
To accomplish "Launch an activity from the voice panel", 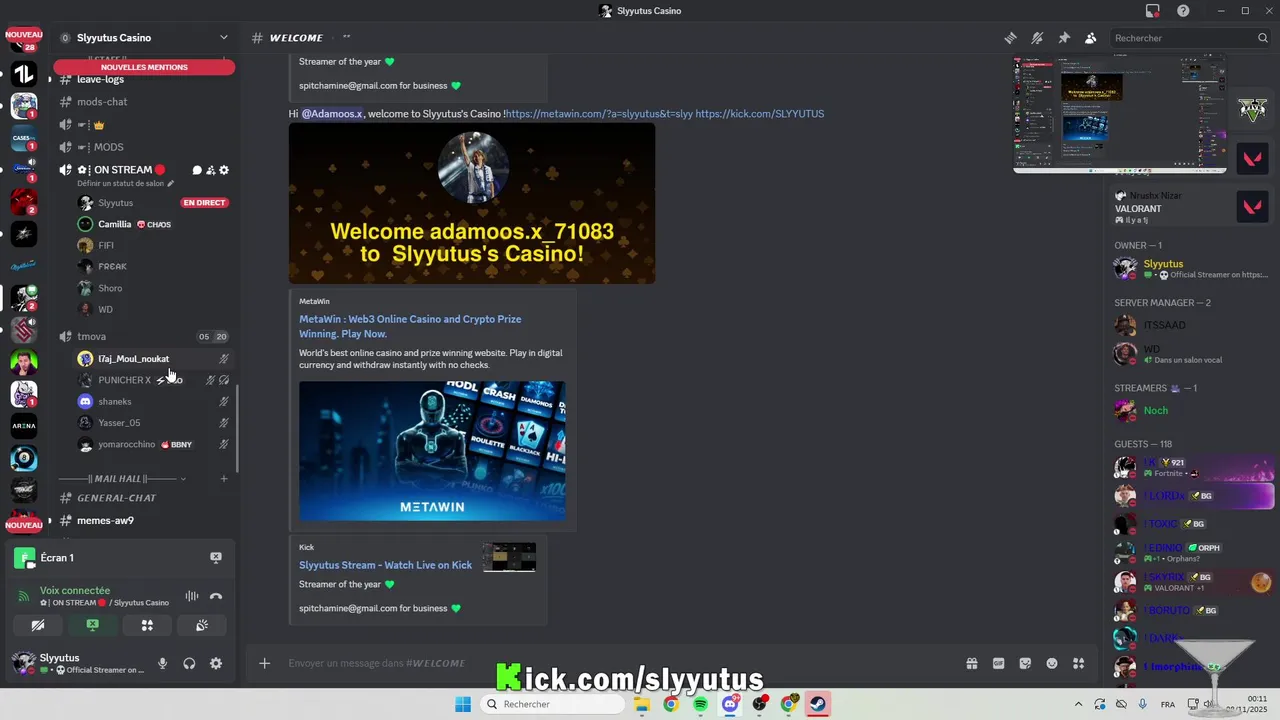I will point(147,625).
